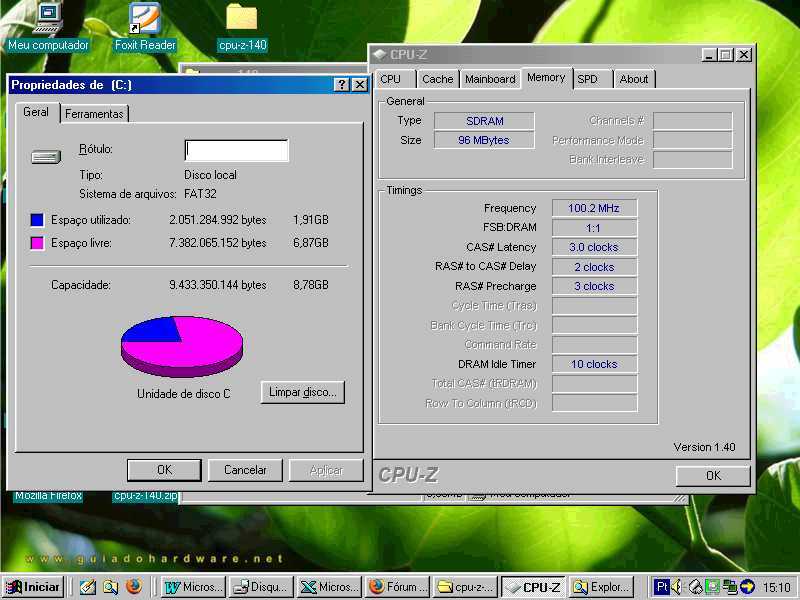Click the first quick launch pencil icon
The height and width of the screenshot is (600, 800).
coord(87,587)
